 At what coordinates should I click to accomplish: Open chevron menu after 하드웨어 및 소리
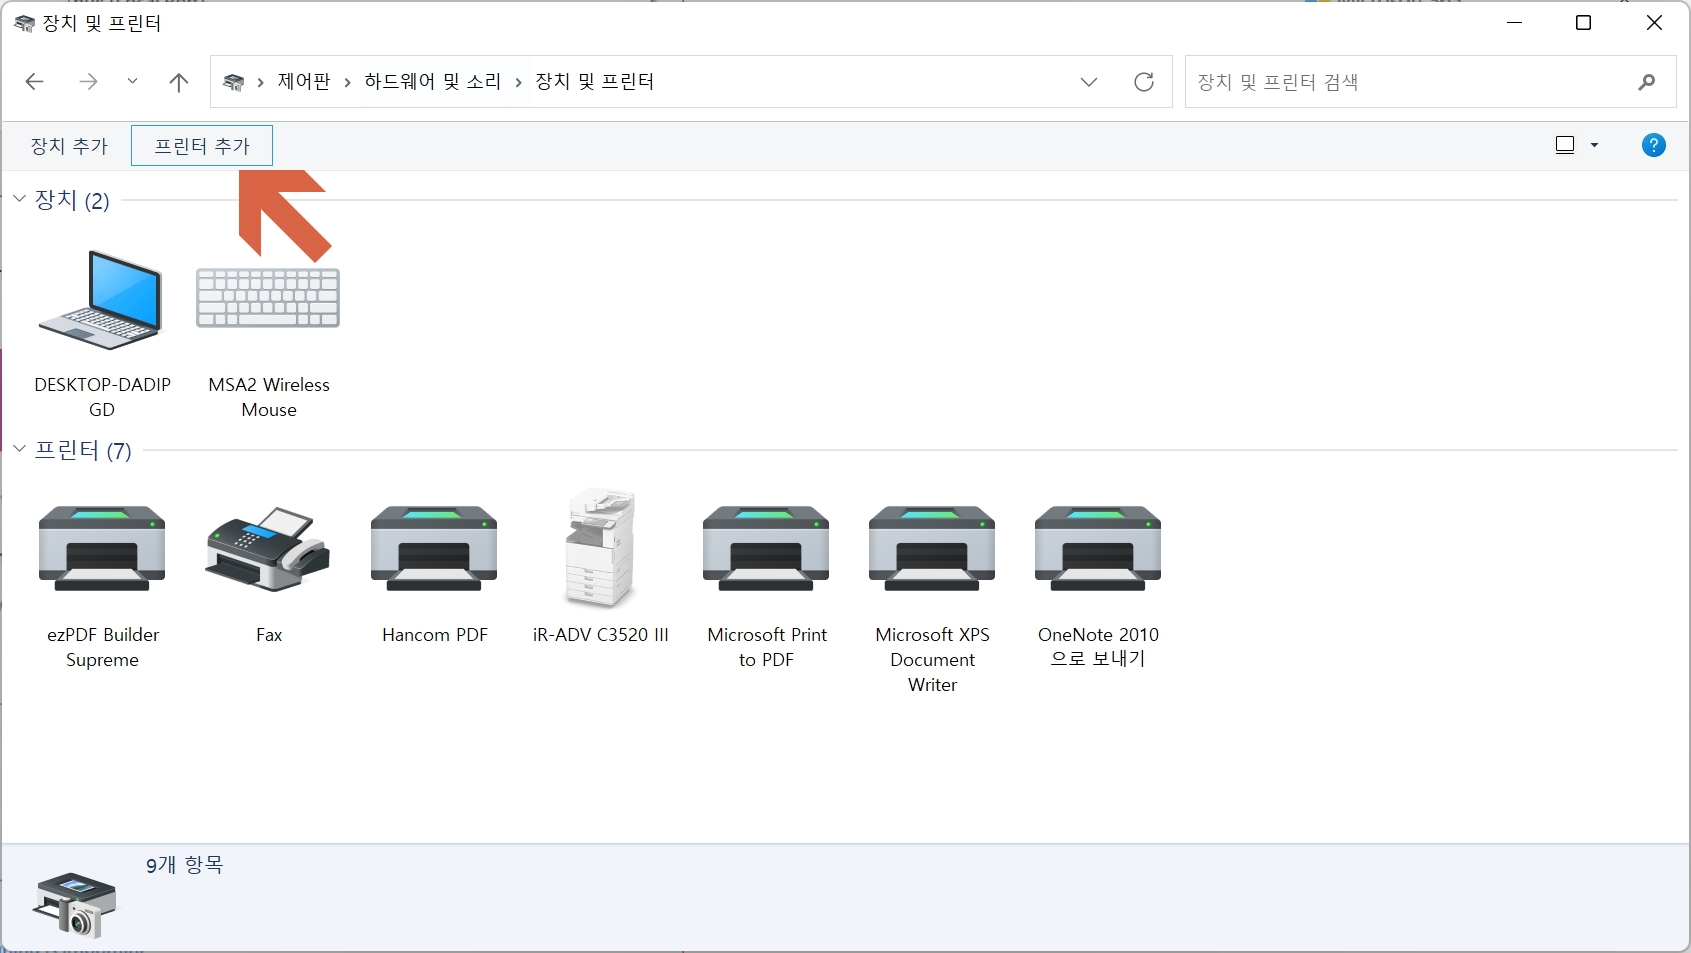tap(518, 82)
